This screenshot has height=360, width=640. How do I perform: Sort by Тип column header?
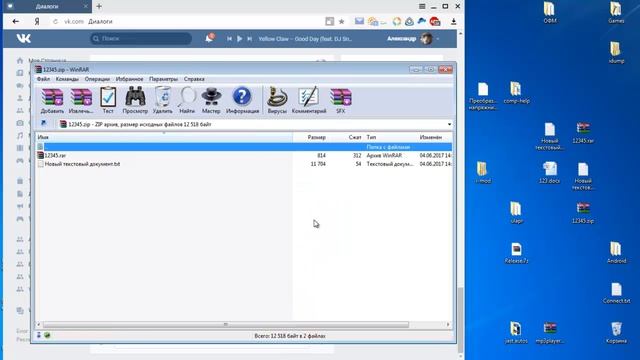click(390, 137)
